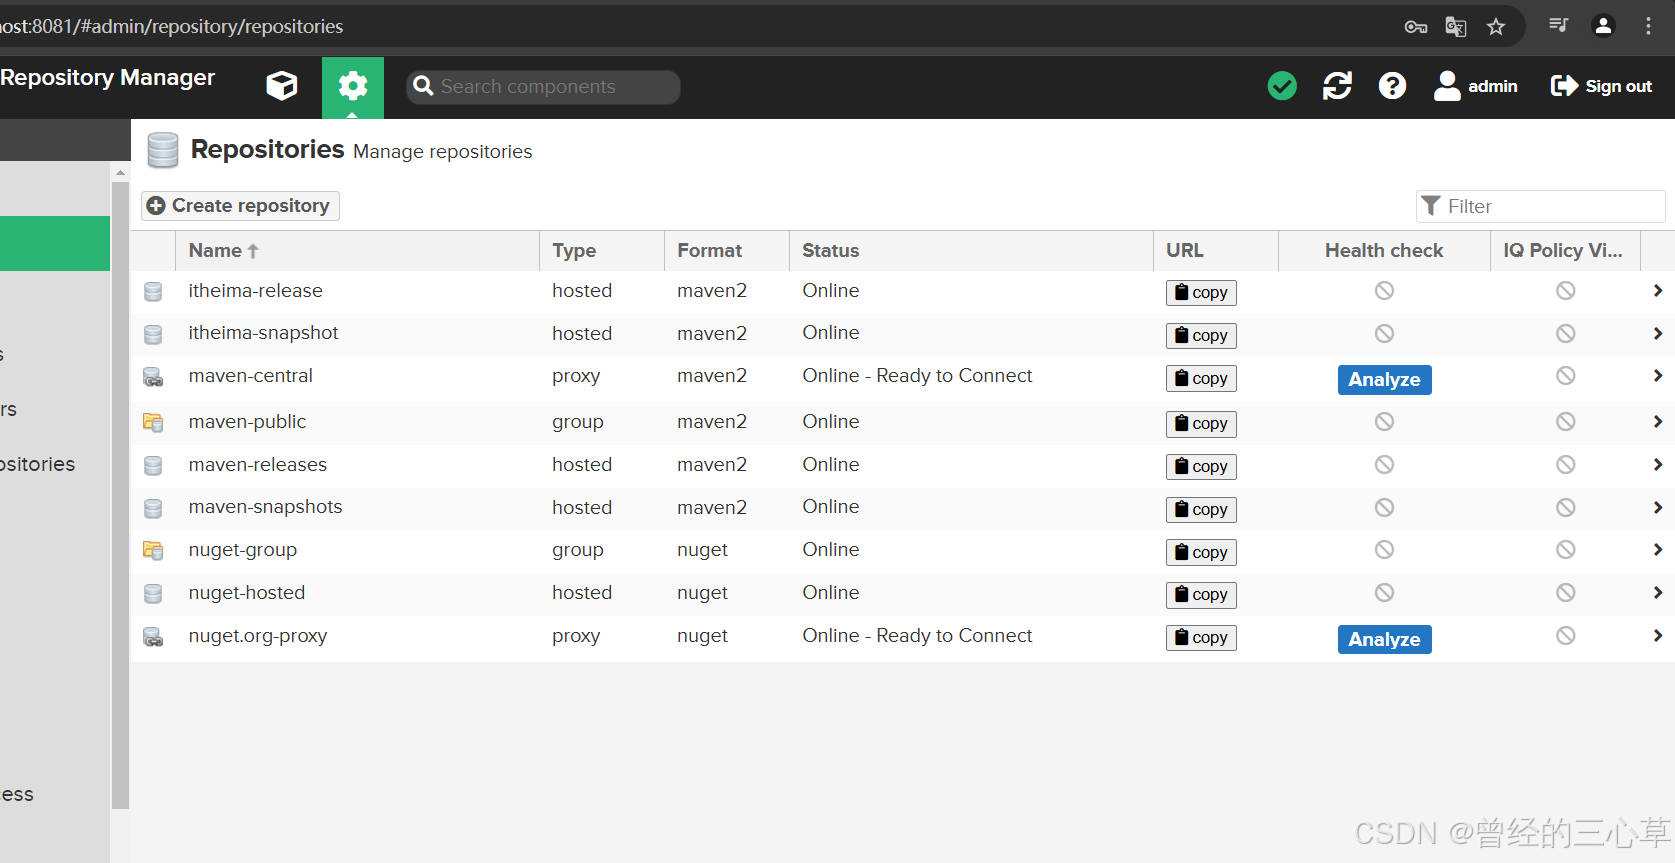
Task: Copy URL of itheima-snapshot
Action: [1201, 335]
